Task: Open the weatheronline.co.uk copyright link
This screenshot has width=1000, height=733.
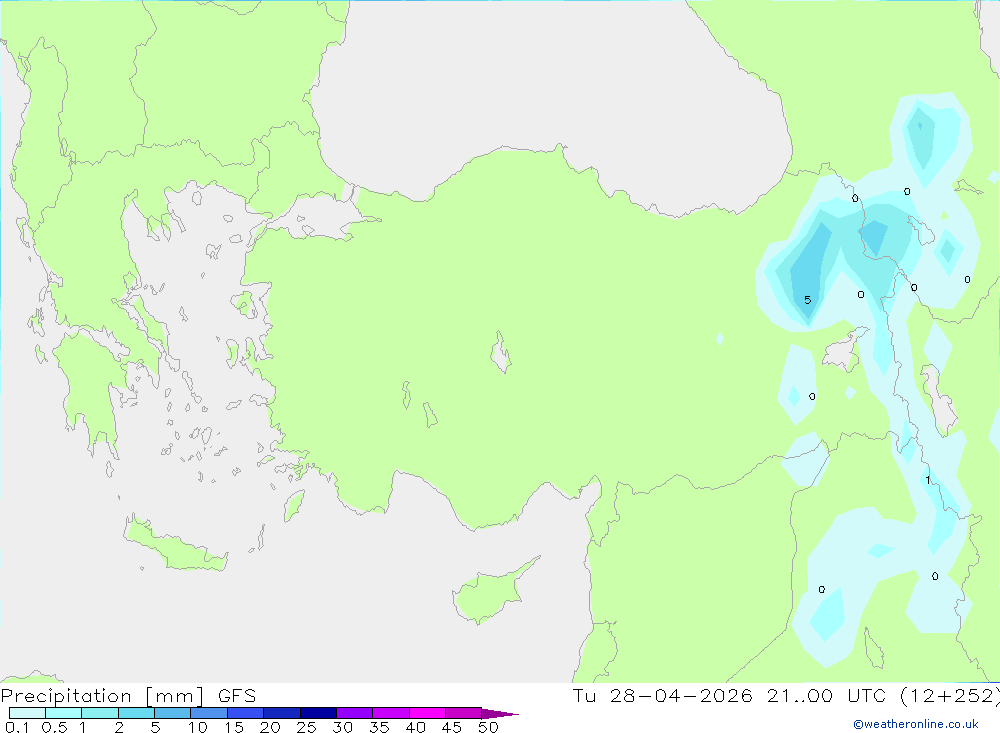Action: click(x=916, y=724)
